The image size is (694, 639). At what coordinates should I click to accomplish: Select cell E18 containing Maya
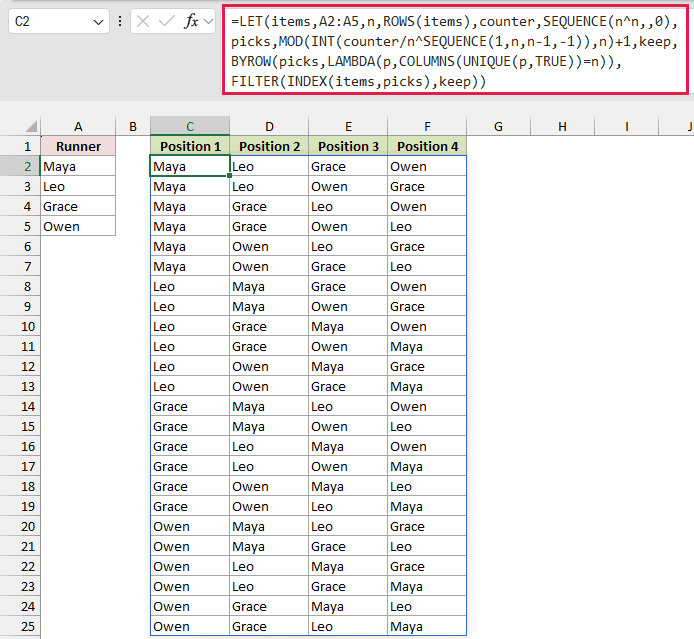coord(348,486)
